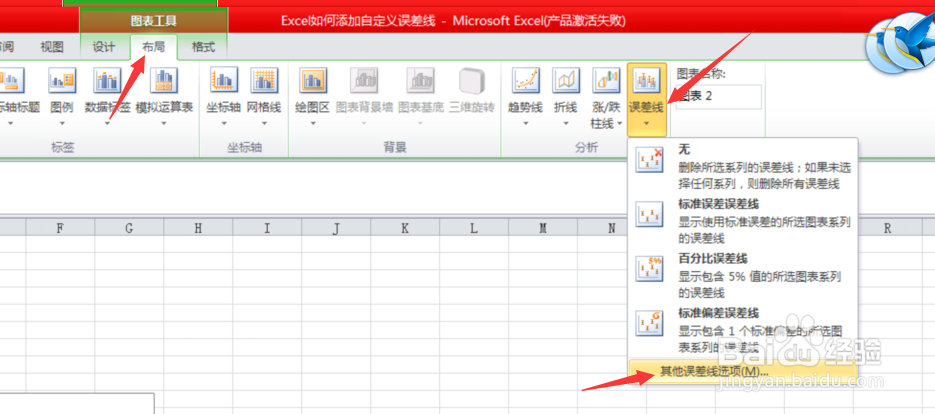Viewport: 935px width, 414px height.
Task: Expand the Up/Down Bars (柱线) dropdown arrow
Action: [x=620, y=124]
